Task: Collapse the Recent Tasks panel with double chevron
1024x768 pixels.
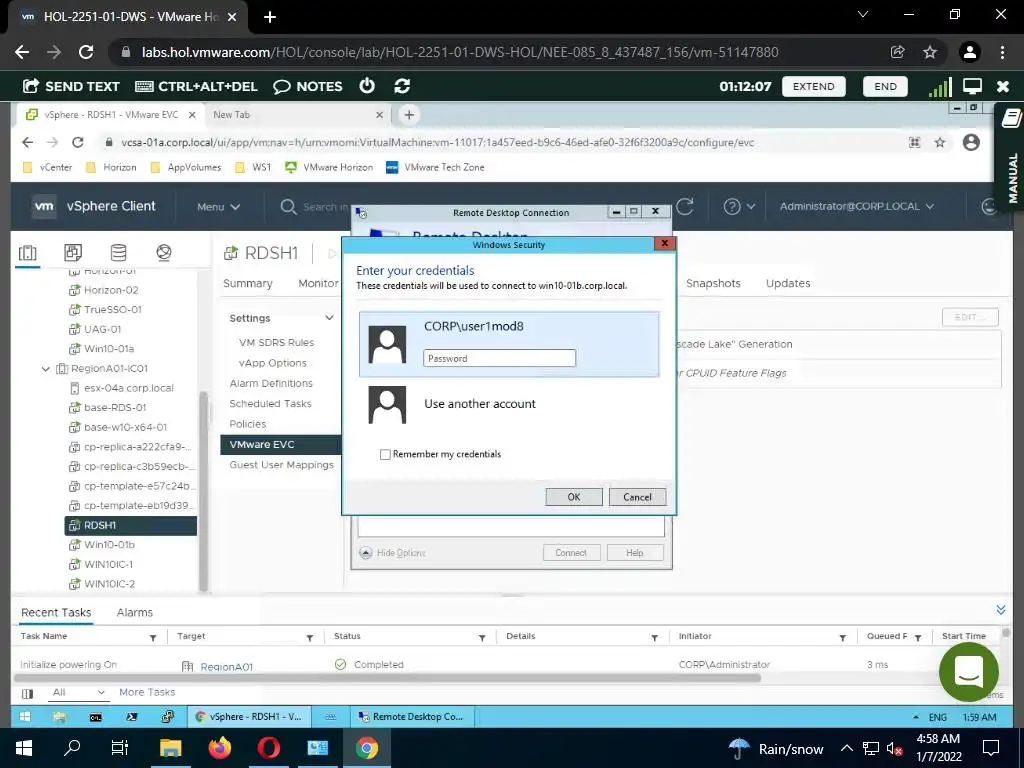Action: [x=1000, y=610]
